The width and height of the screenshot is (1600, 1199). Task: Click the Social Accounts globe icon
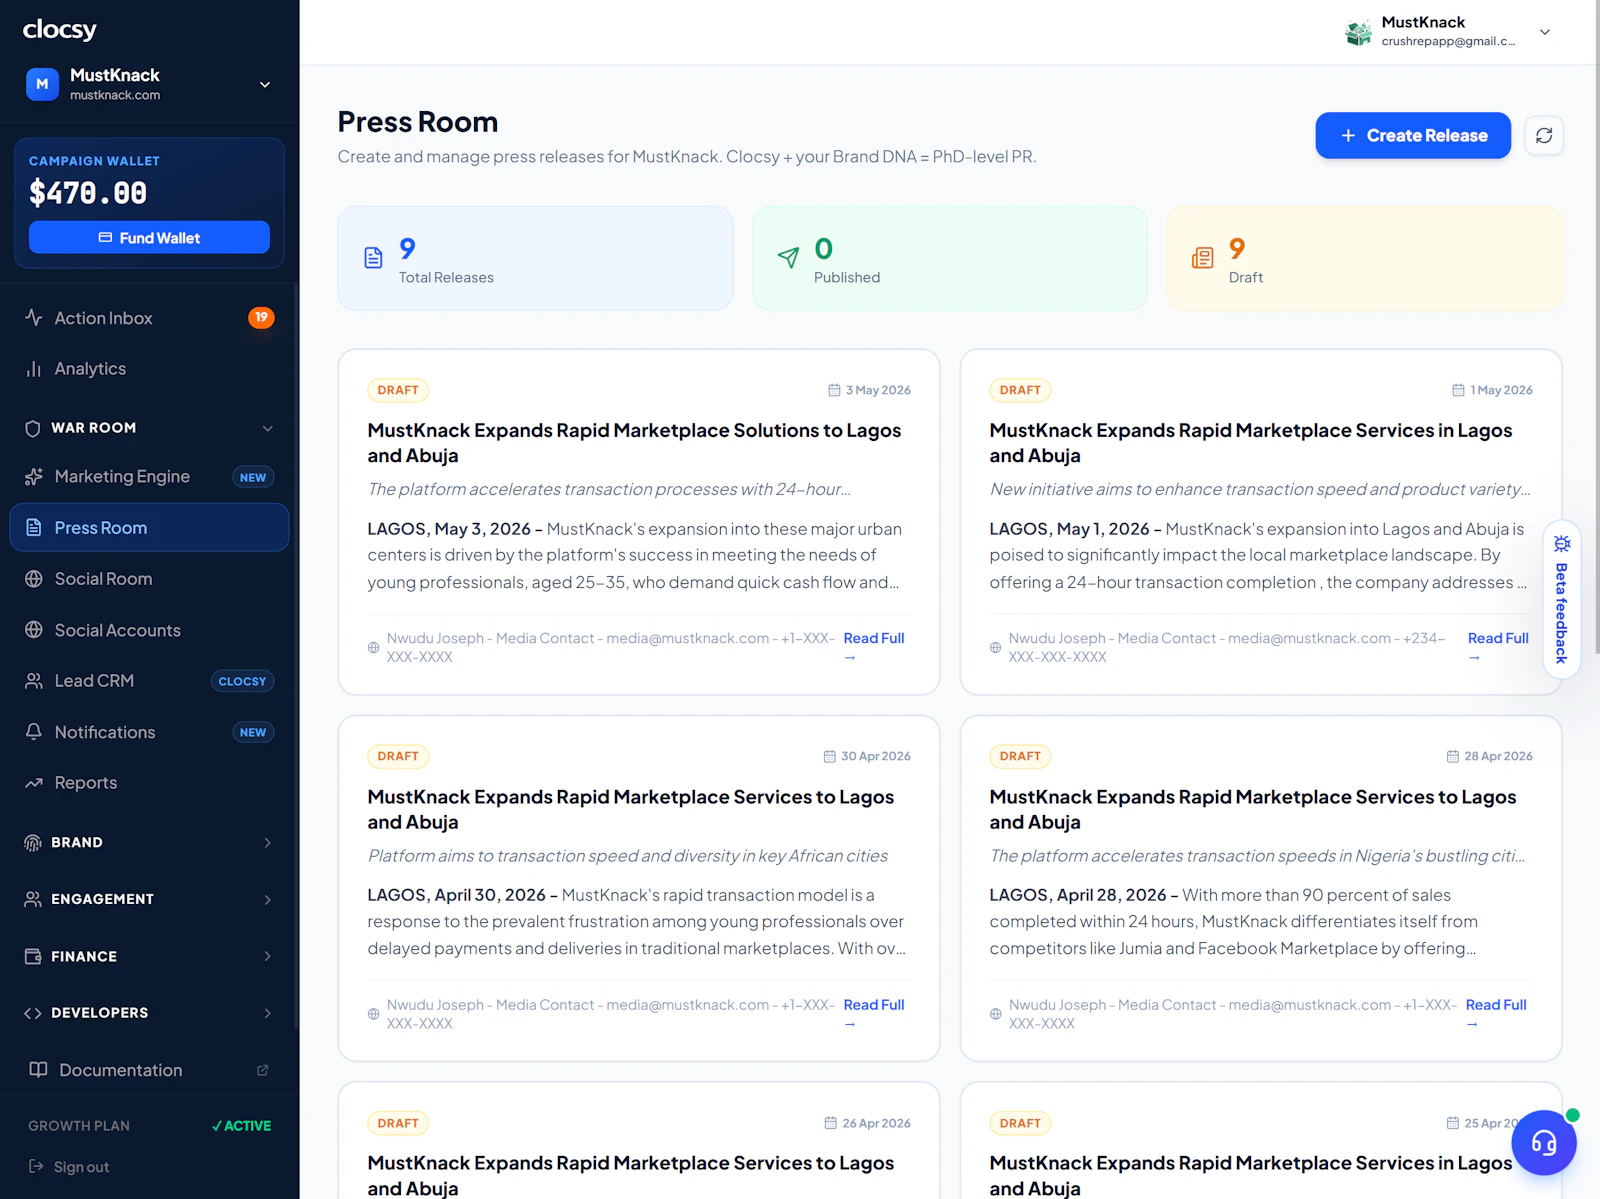(34, 630)
